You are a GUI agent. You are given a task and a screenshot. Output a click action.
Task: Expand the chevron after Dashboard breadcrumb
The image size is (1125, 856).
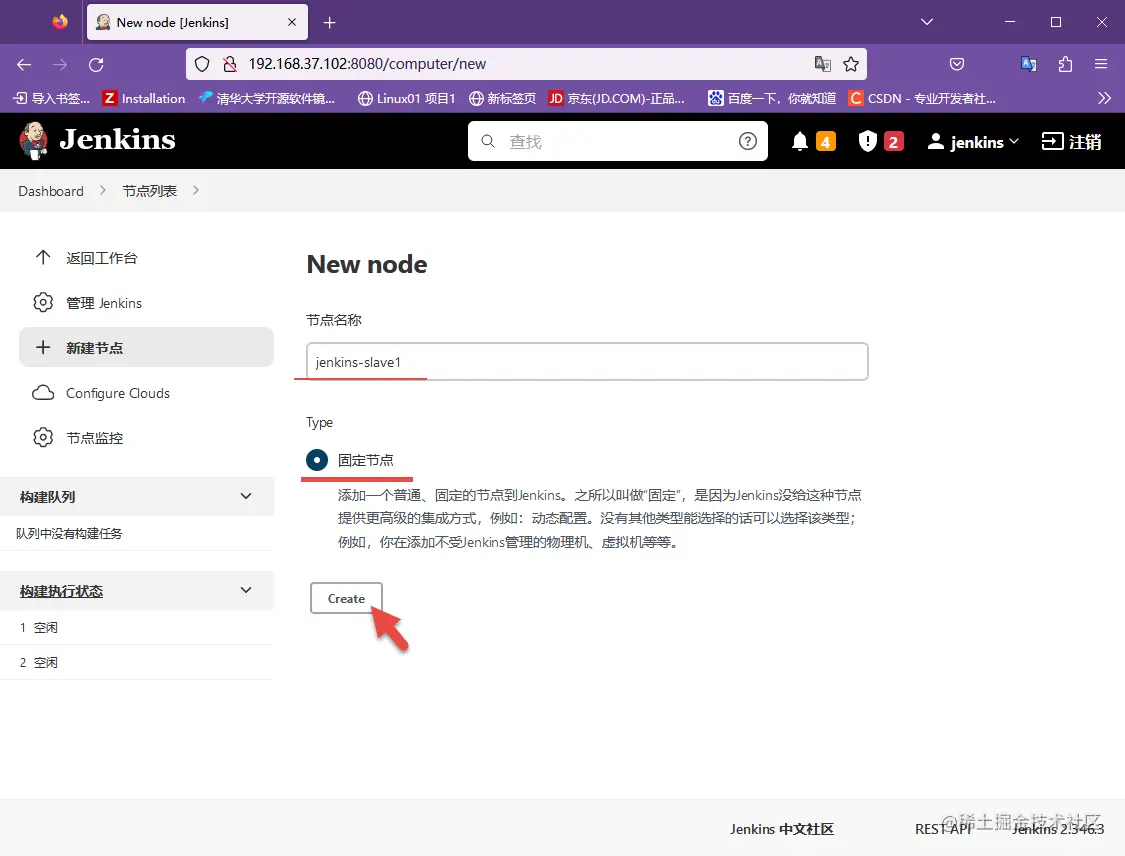pos(103,191)
